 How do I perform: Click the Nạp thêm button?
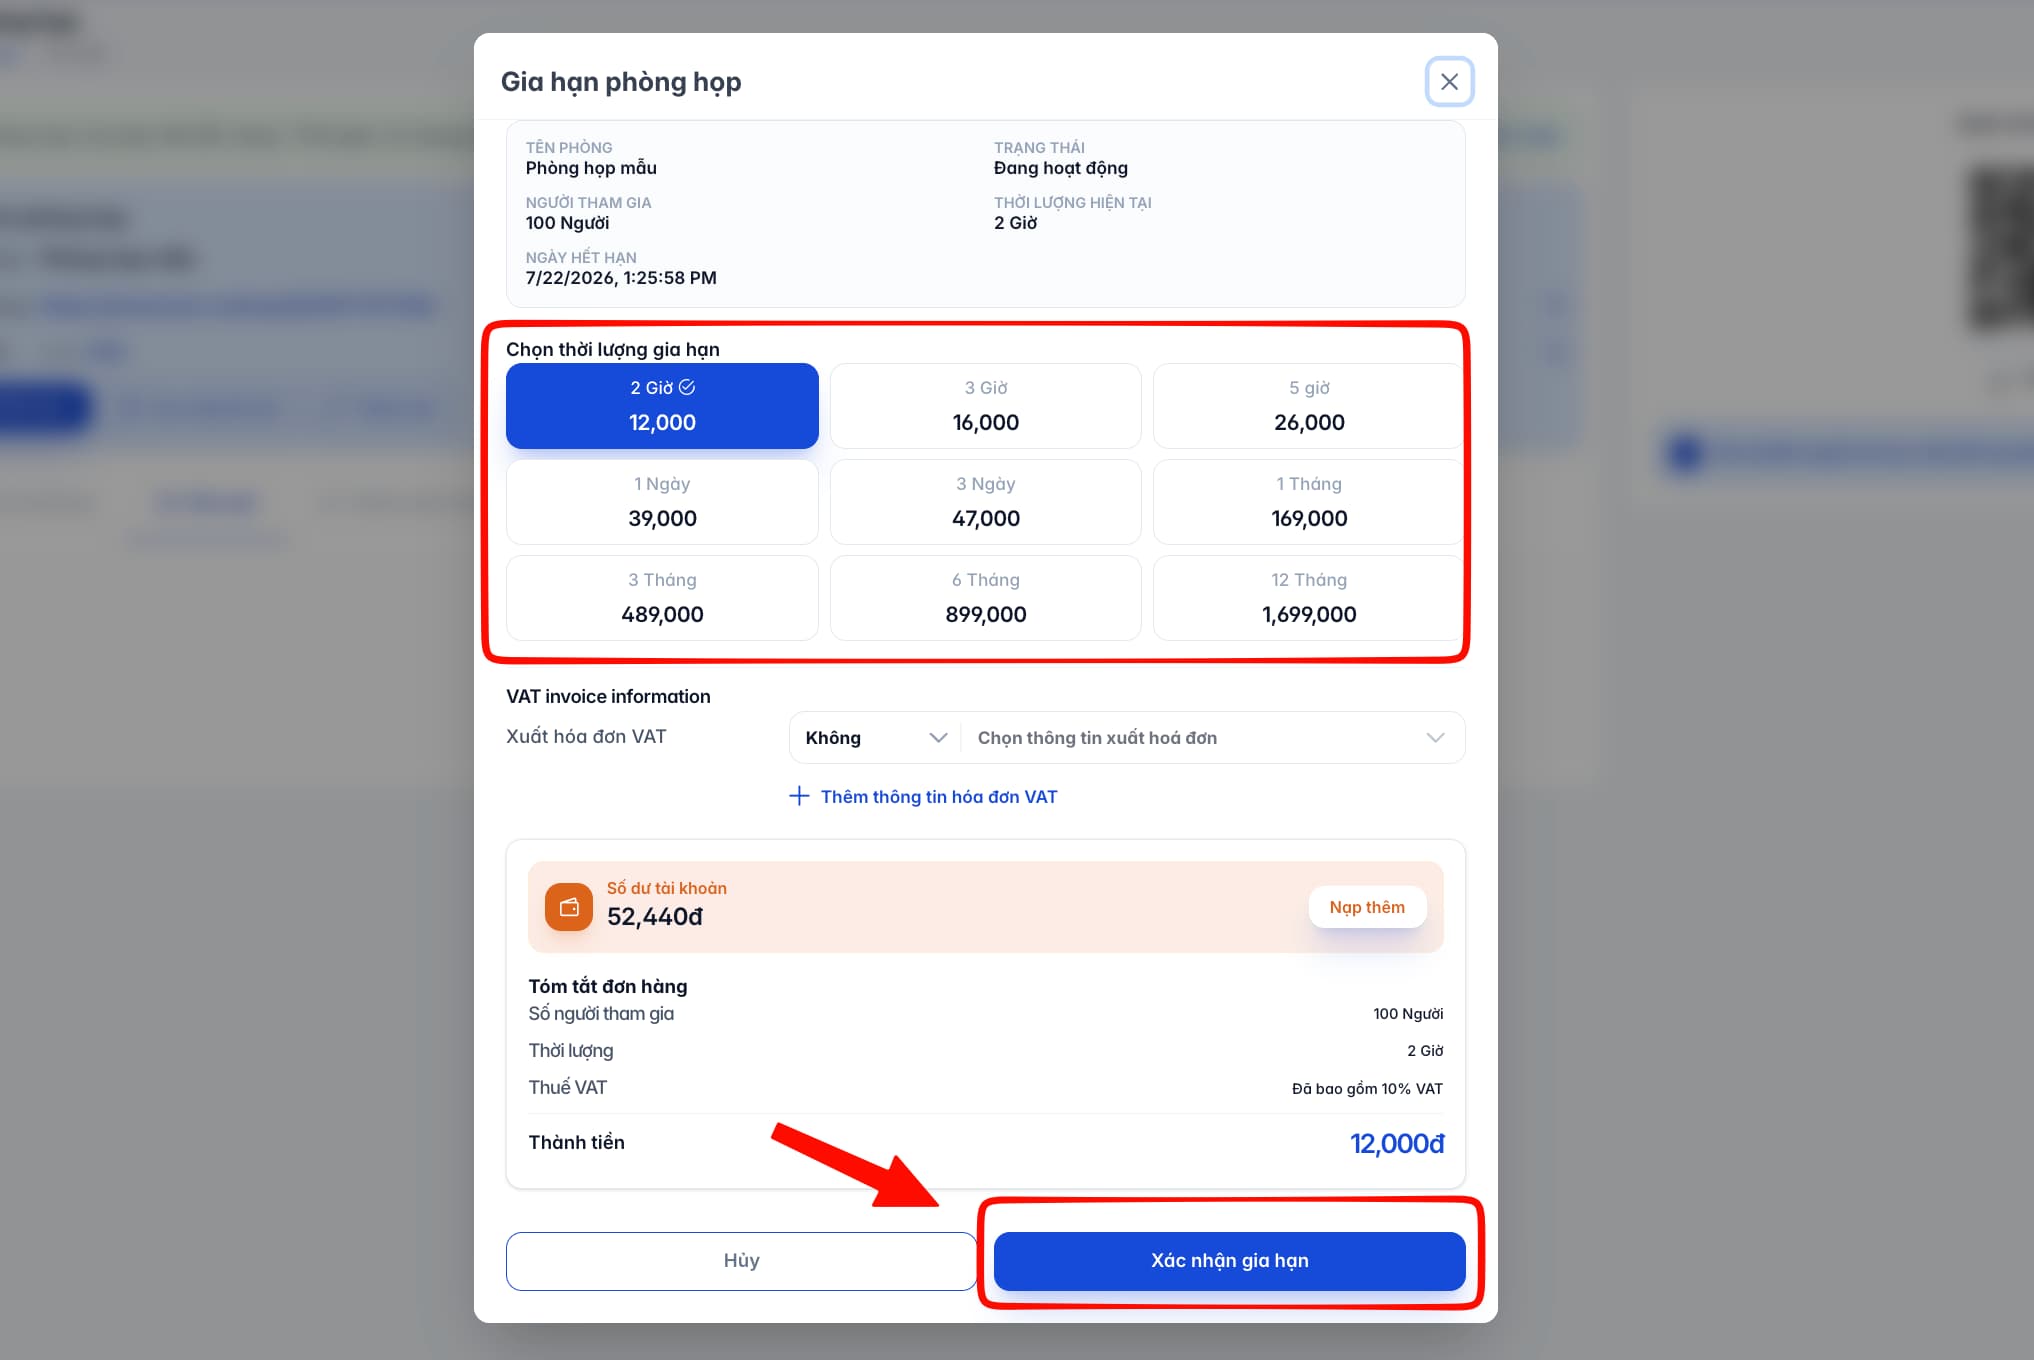point(1367,907)
